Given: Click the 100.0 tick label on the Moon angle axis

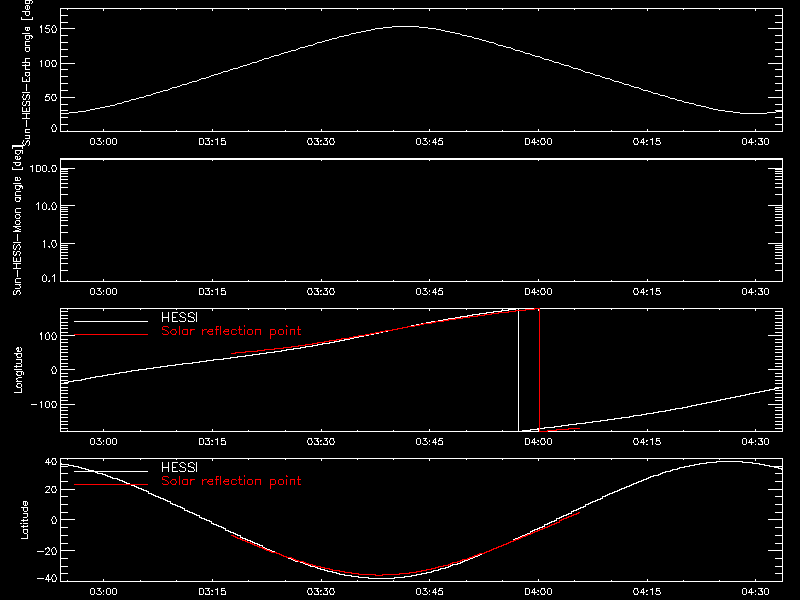Looking at the screenshot, I should coord(43,169).
